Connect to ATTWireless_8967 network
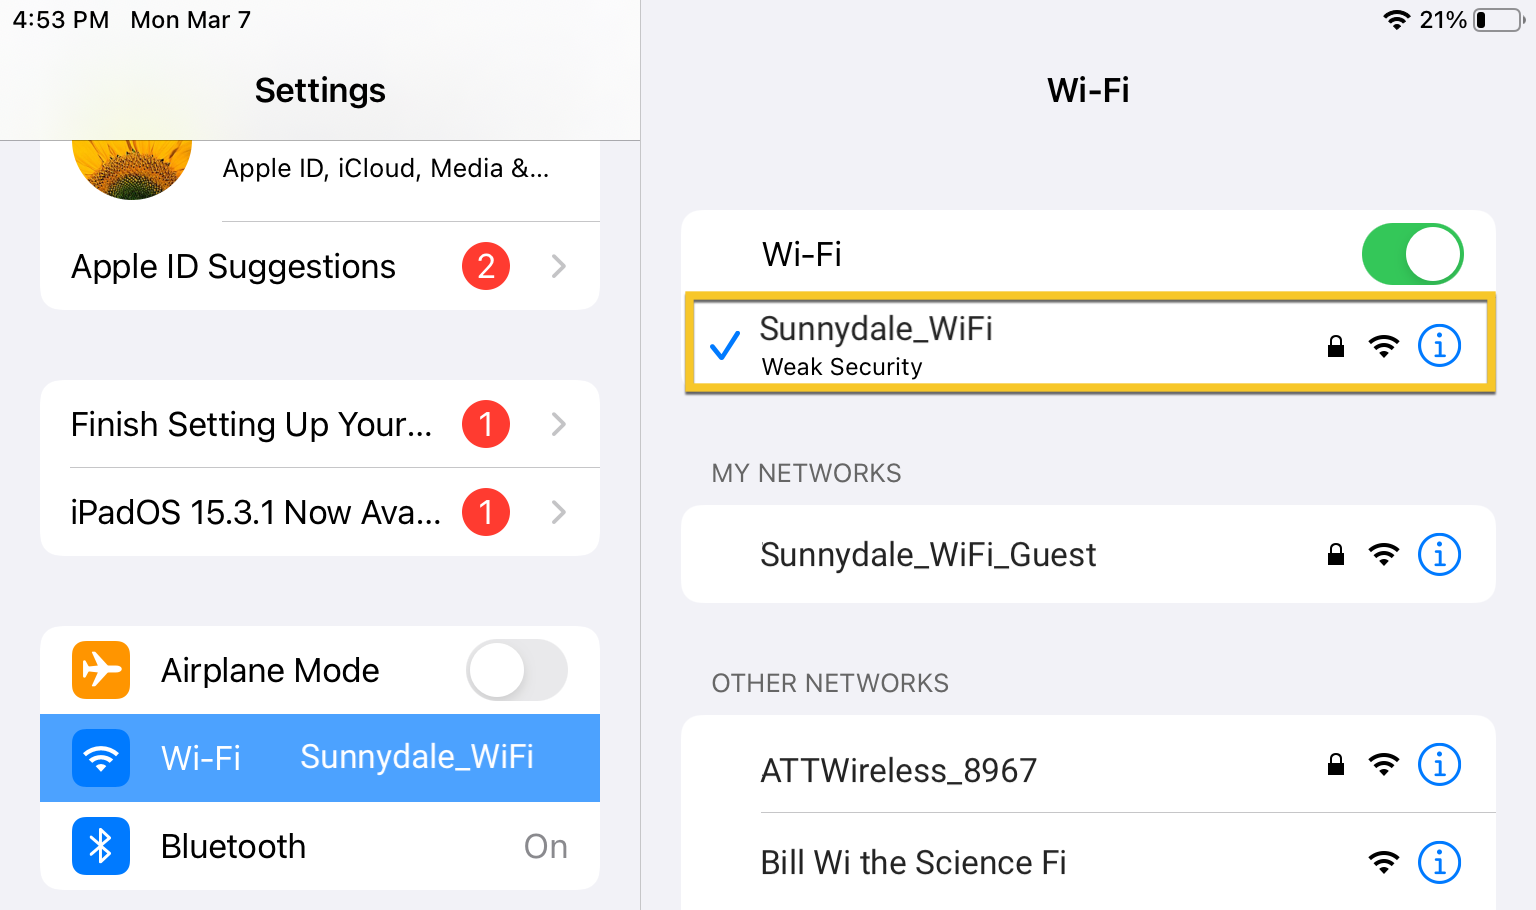Screen dimensions: 1536x910 coord(898,770)
